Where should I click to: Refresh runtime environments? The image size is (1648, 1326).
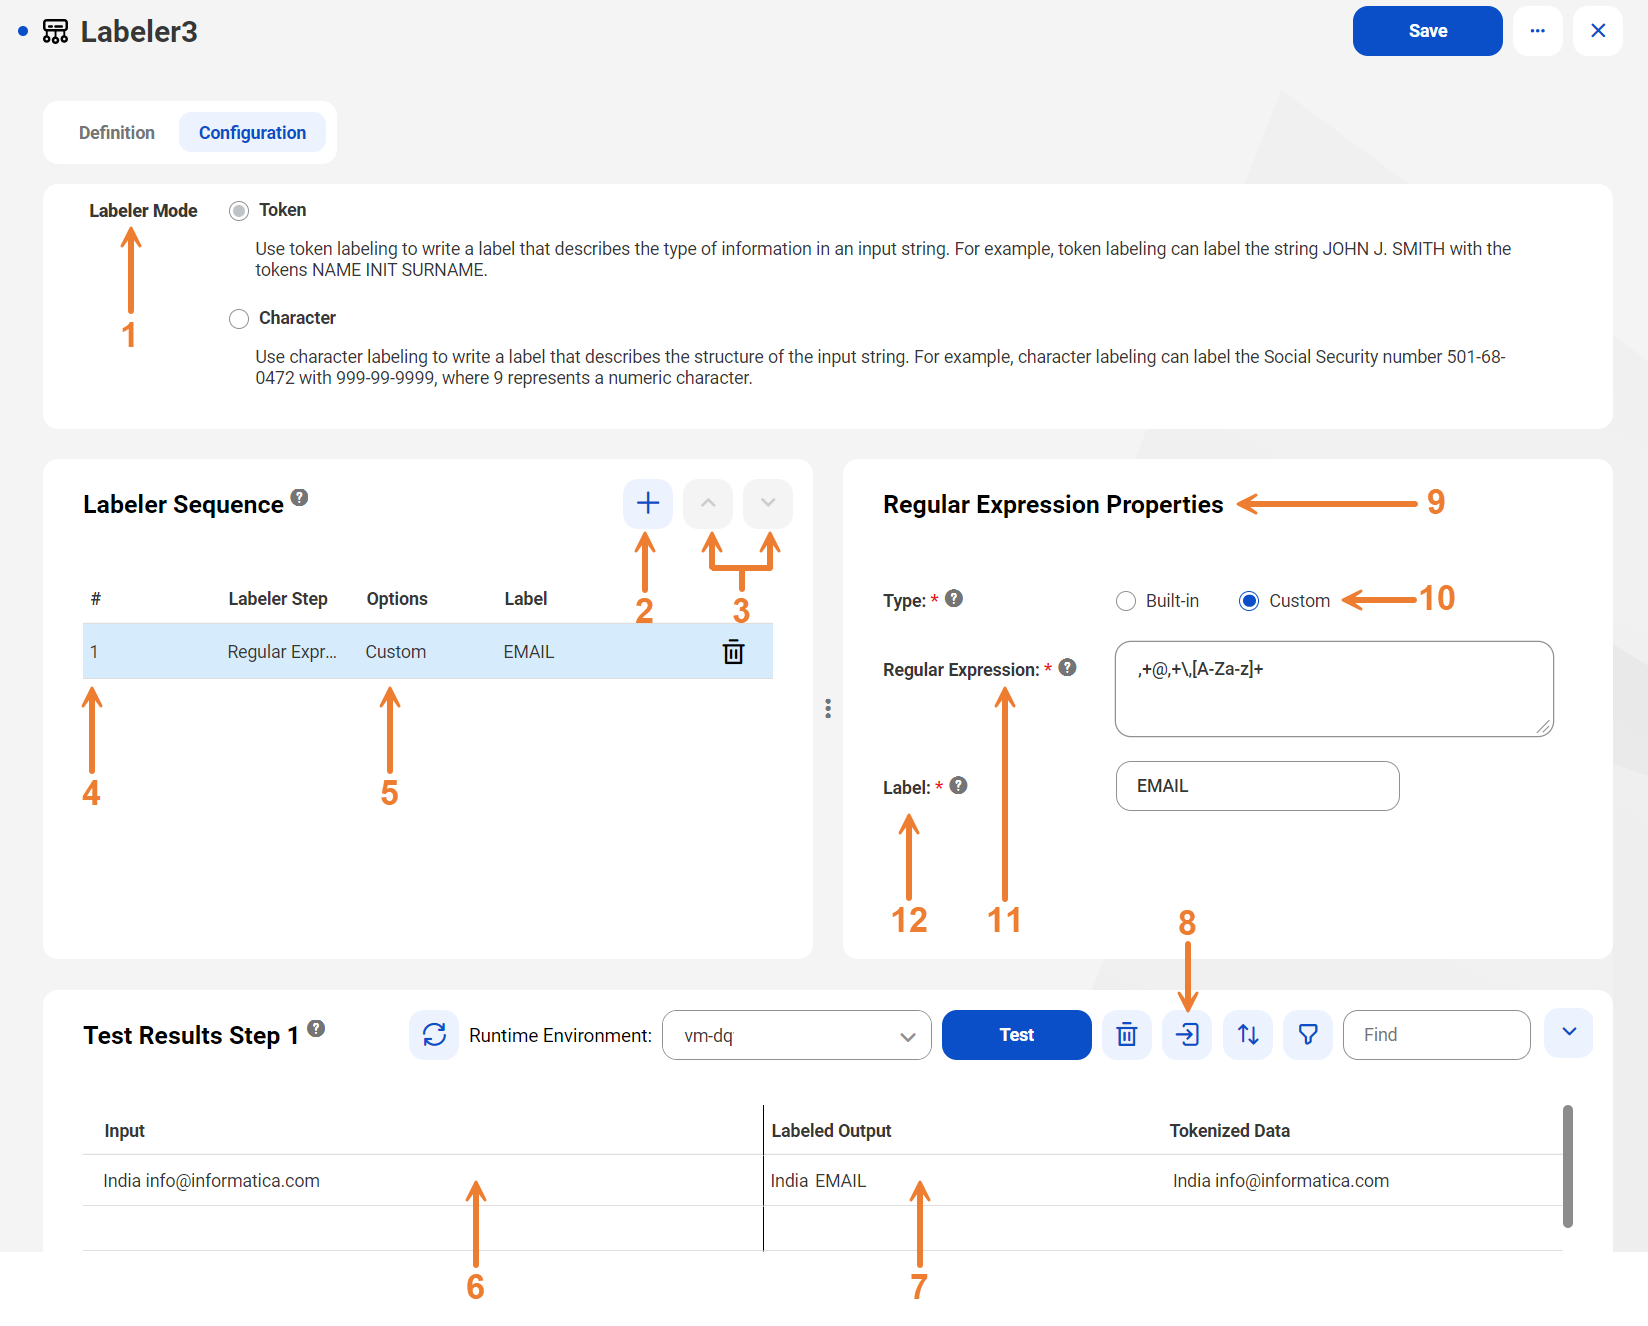(x=434, y=1035)
